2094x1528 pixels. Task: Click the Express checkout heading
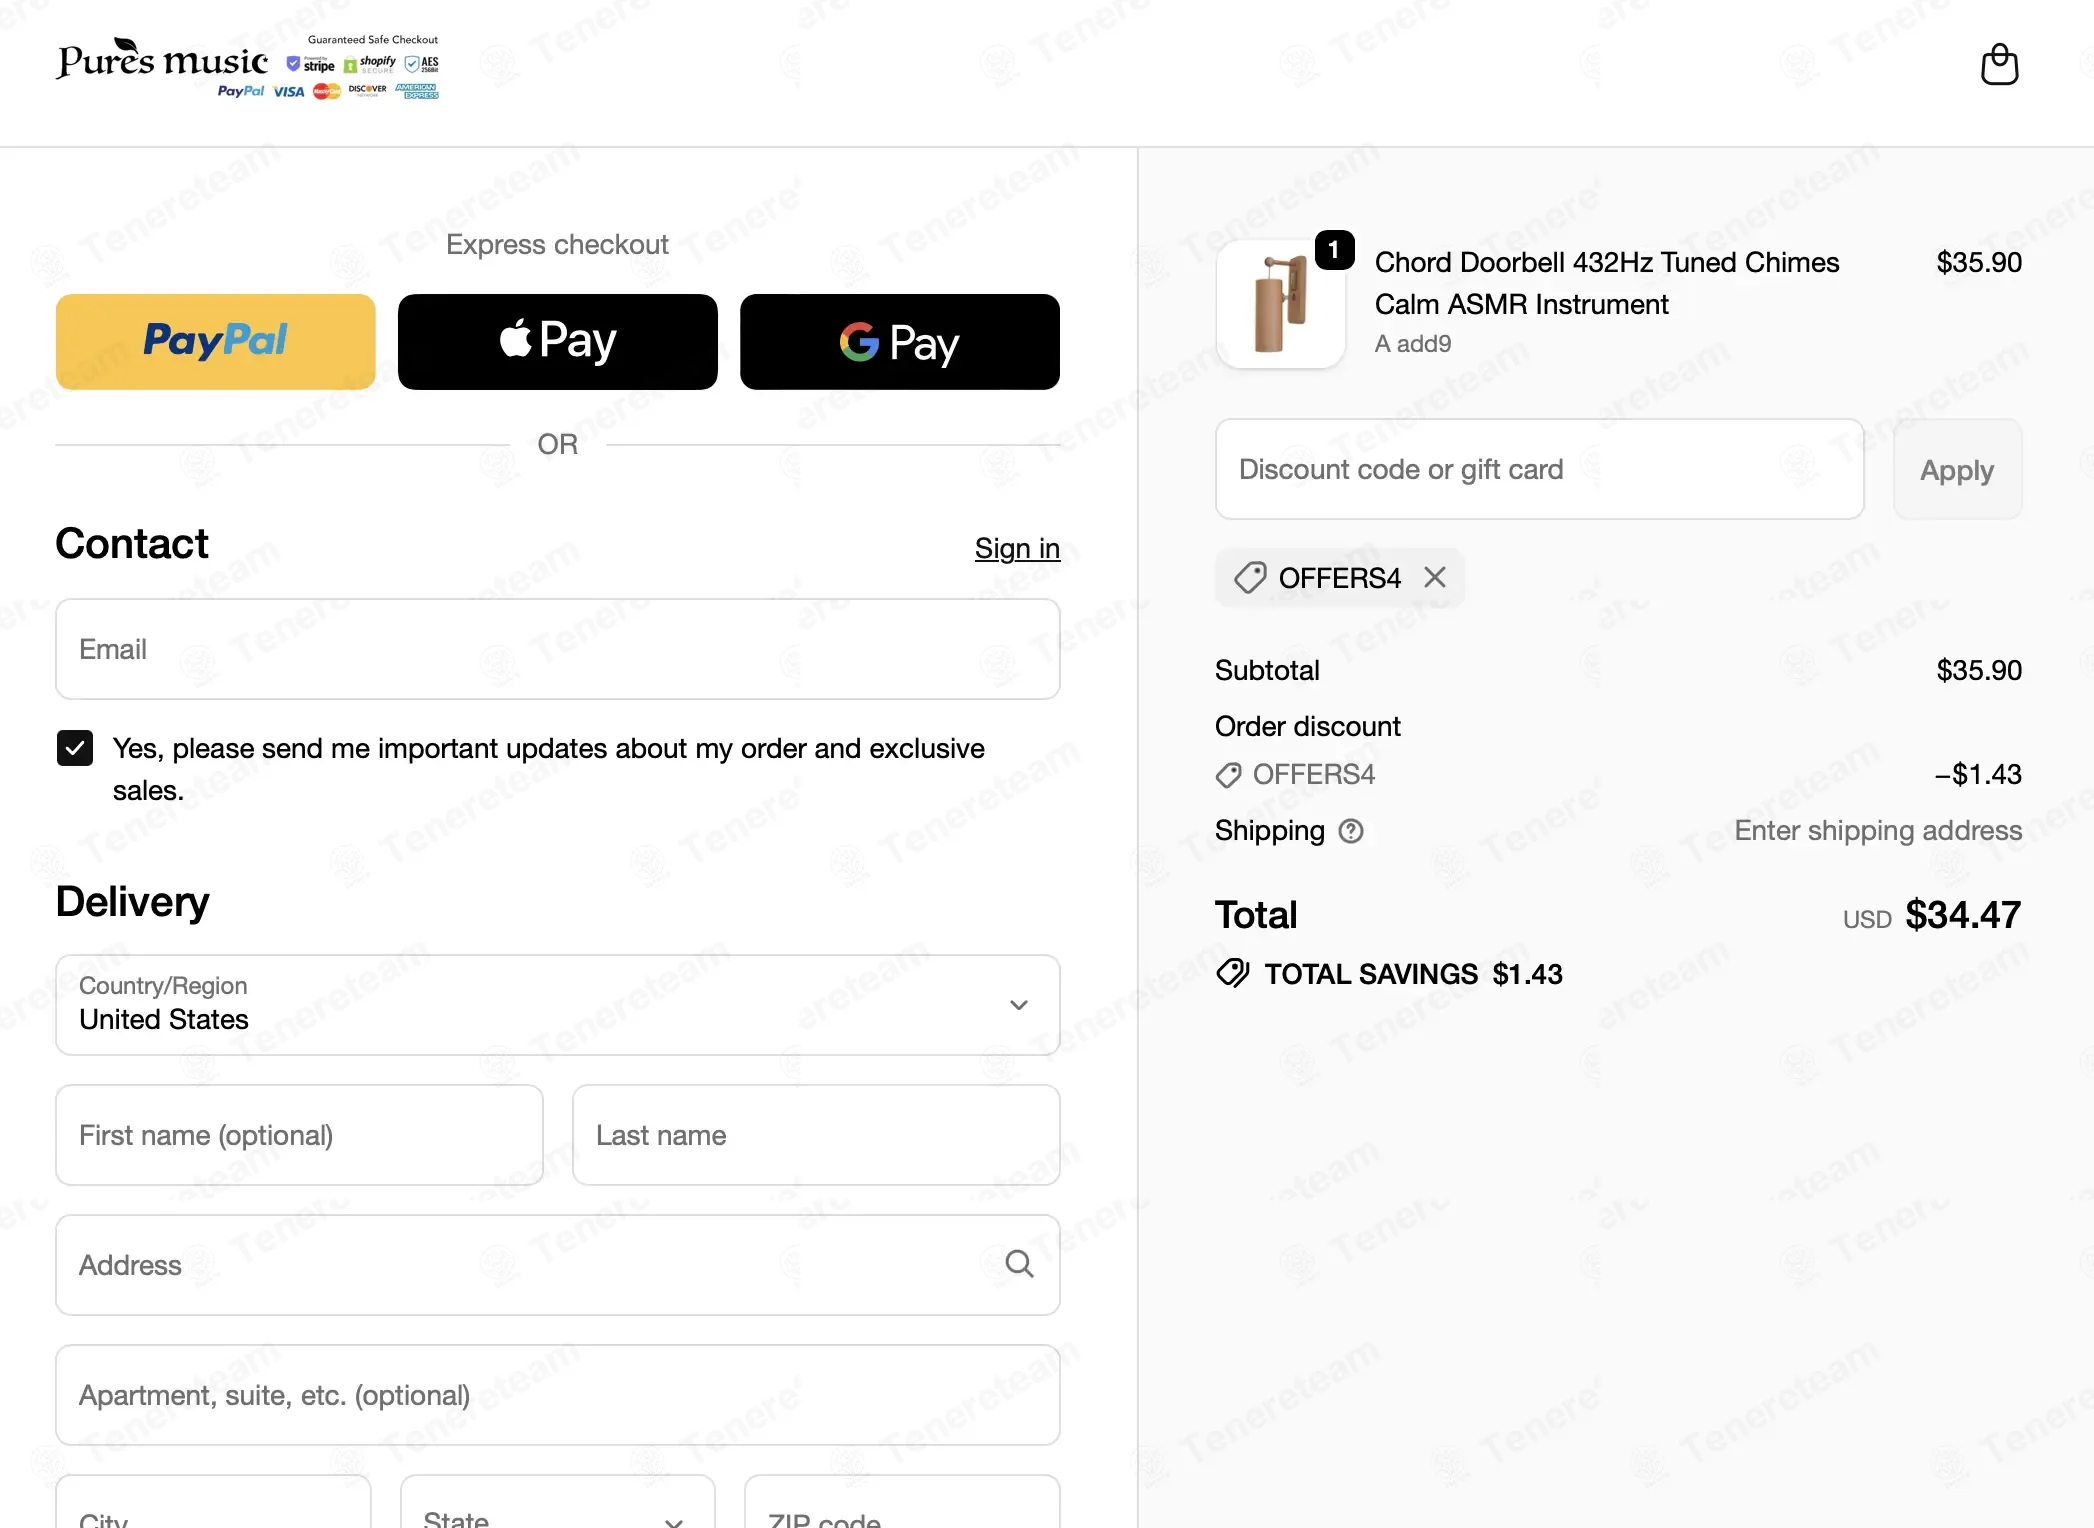point(557,244)
